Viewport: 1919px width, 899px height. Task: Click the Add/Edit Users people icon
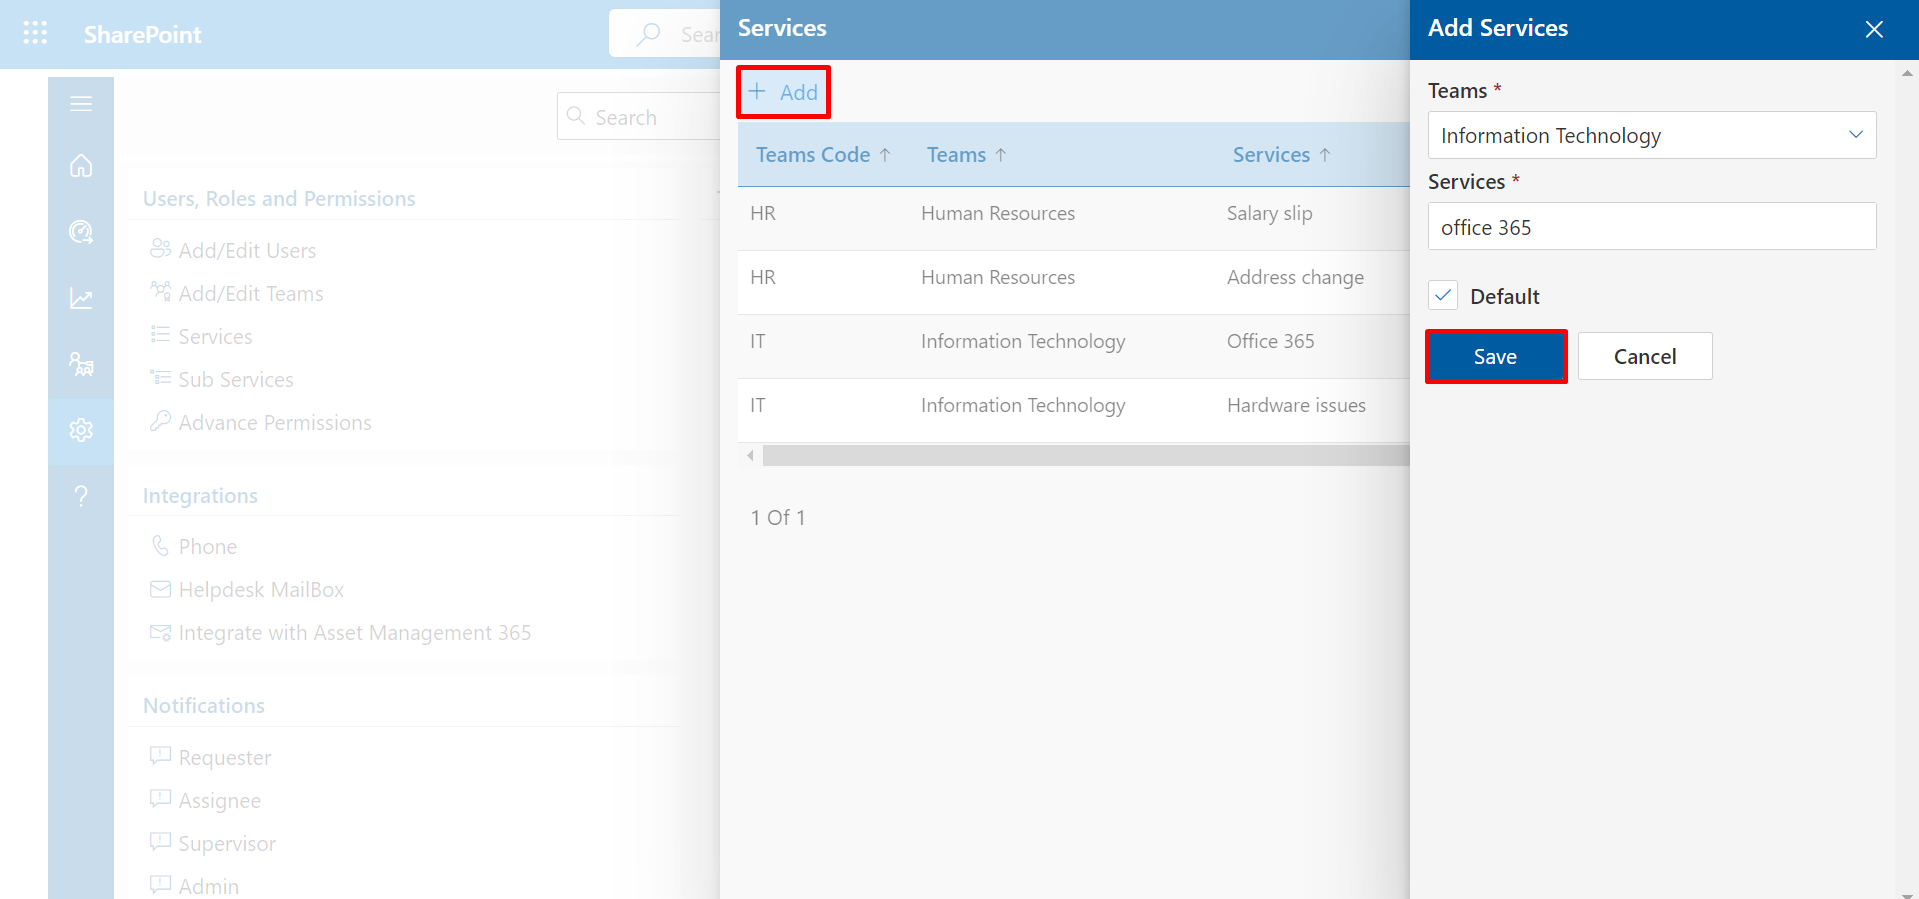point(160,249)
